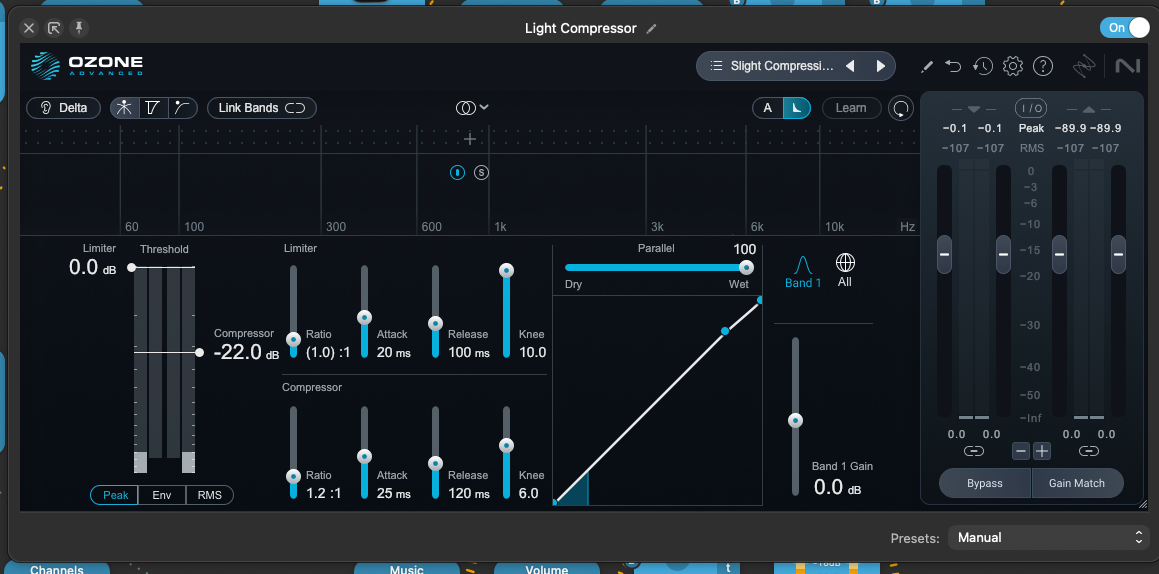The width and height of the screenshot is (1159, 574).
Task: Click the Compressor ratio value 1.2 :1
Action: [324, 493]
